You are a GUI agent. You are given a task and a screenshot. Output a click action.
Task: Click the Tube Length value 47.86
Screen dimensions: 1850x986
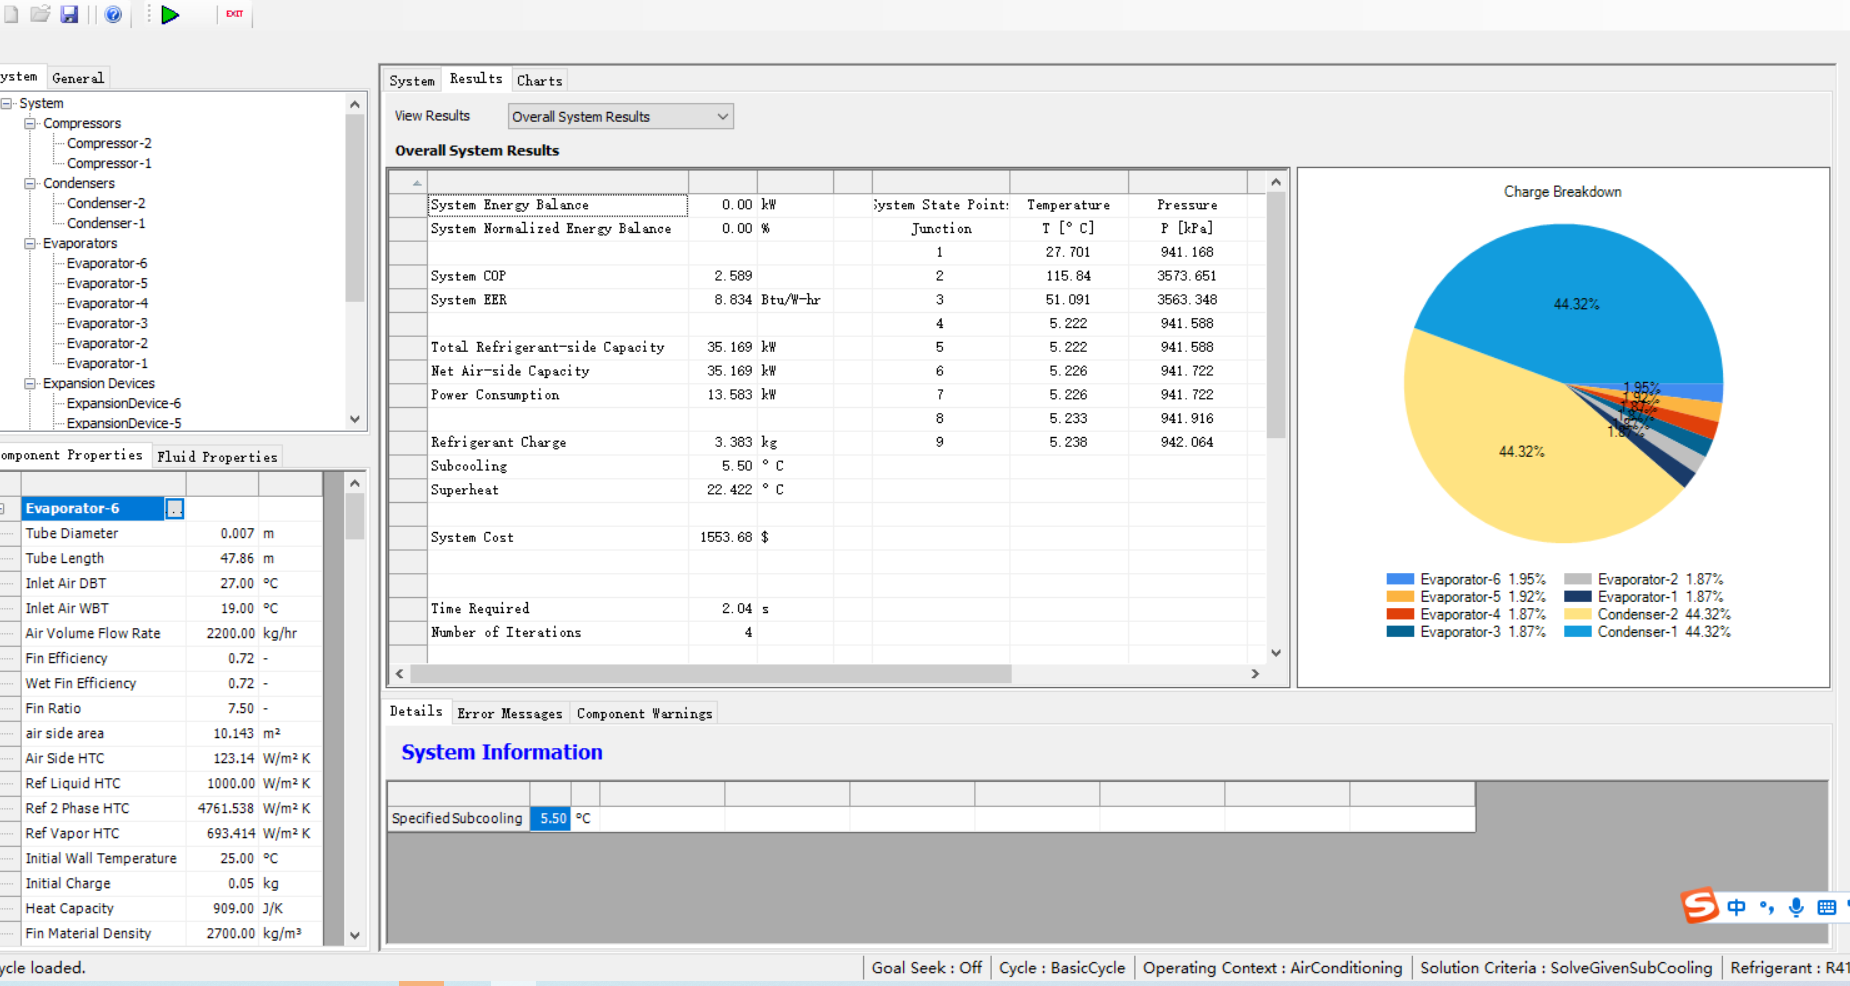[222, 558]
